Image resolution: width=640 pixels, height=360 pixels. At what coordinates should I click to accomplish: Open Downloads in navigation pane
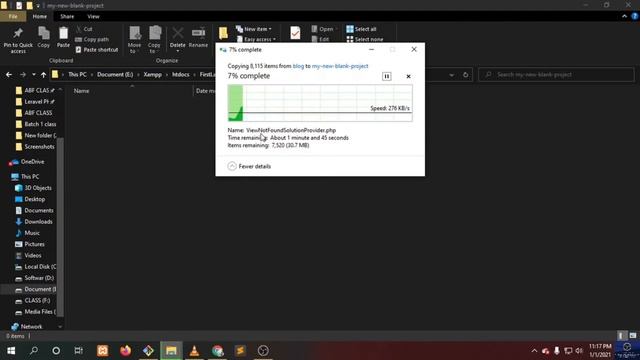pos(34,222)
